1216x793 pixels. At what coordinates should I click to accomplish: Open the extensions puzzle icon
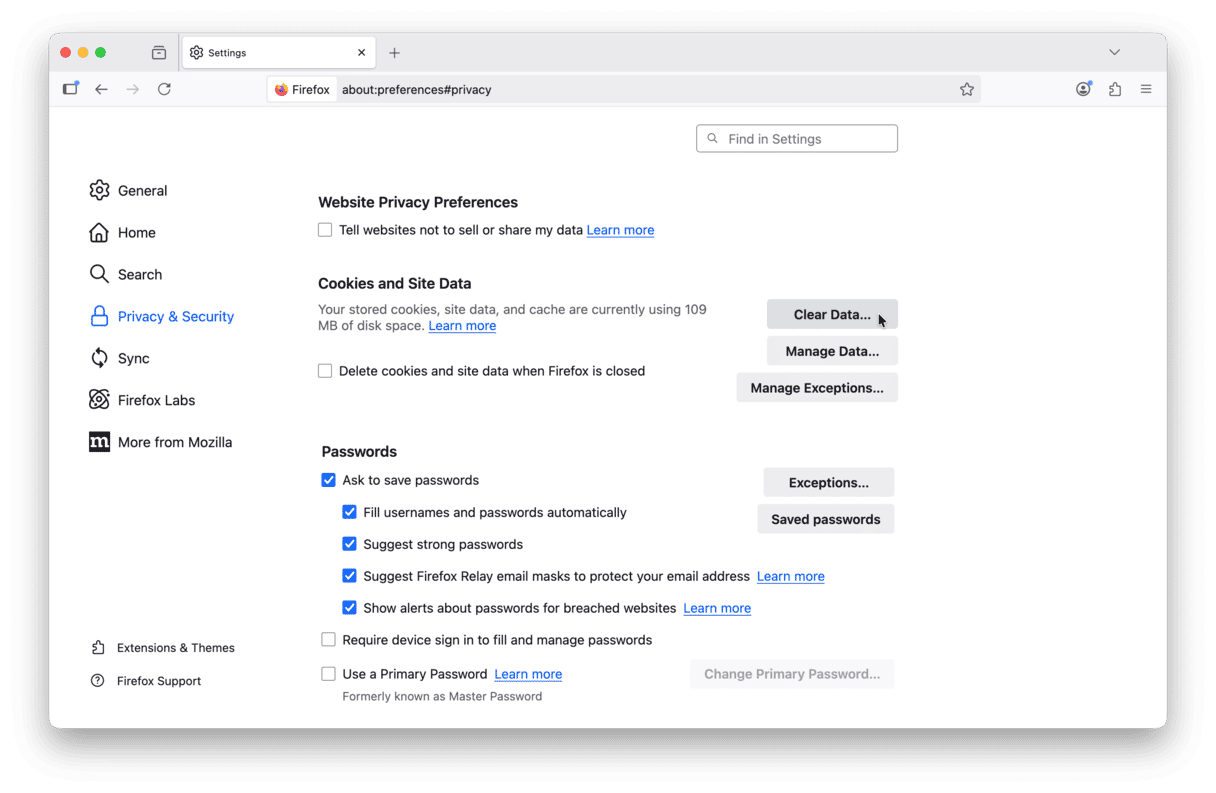(x=1114, y=89)
